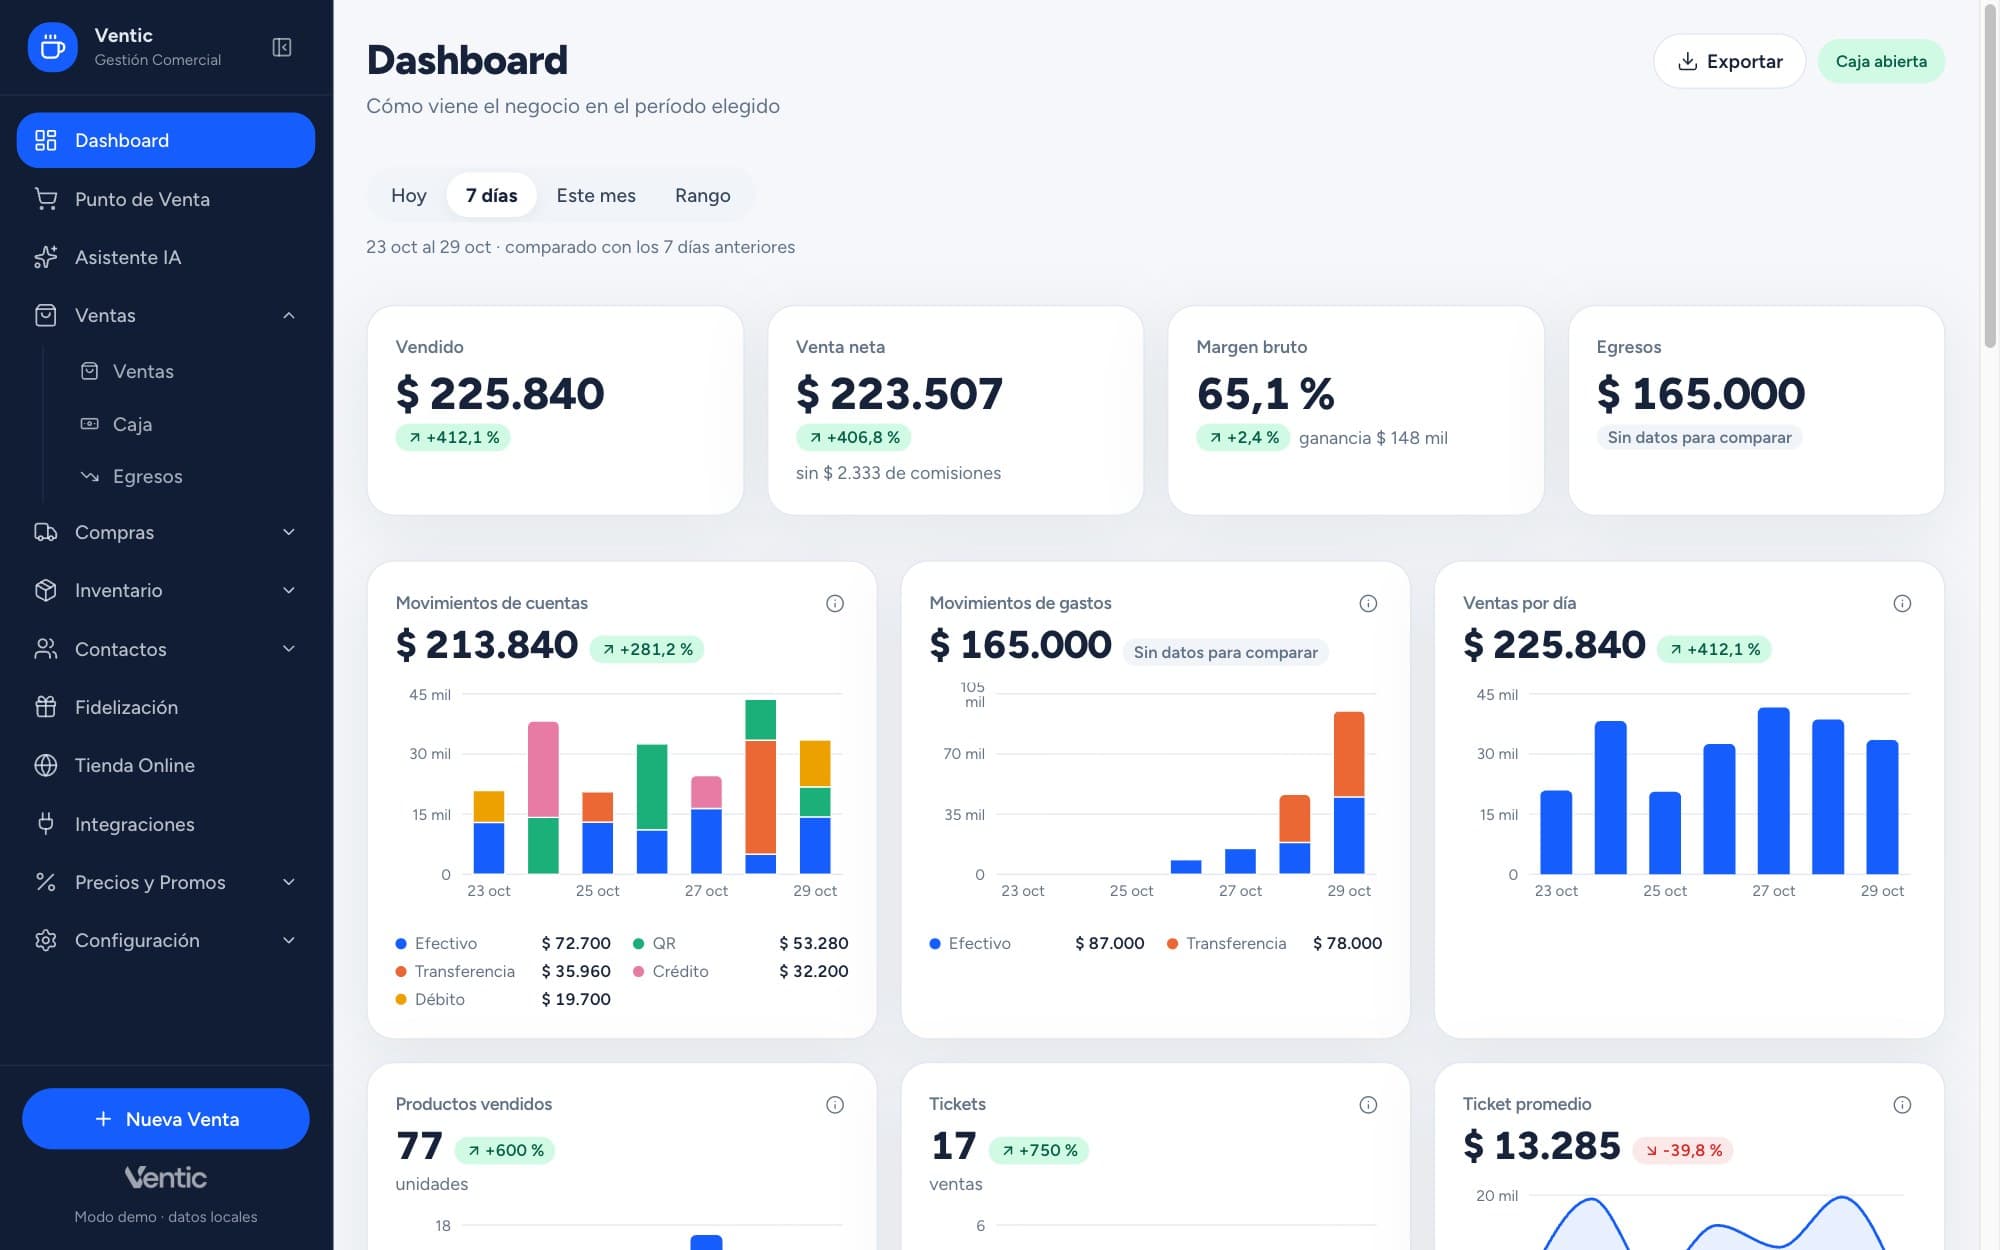The width and height of the screenshot is (2000, 1250).
Task: Open the Tienda Online globe item
Action: pyautogui.click(x=166, y=765)
